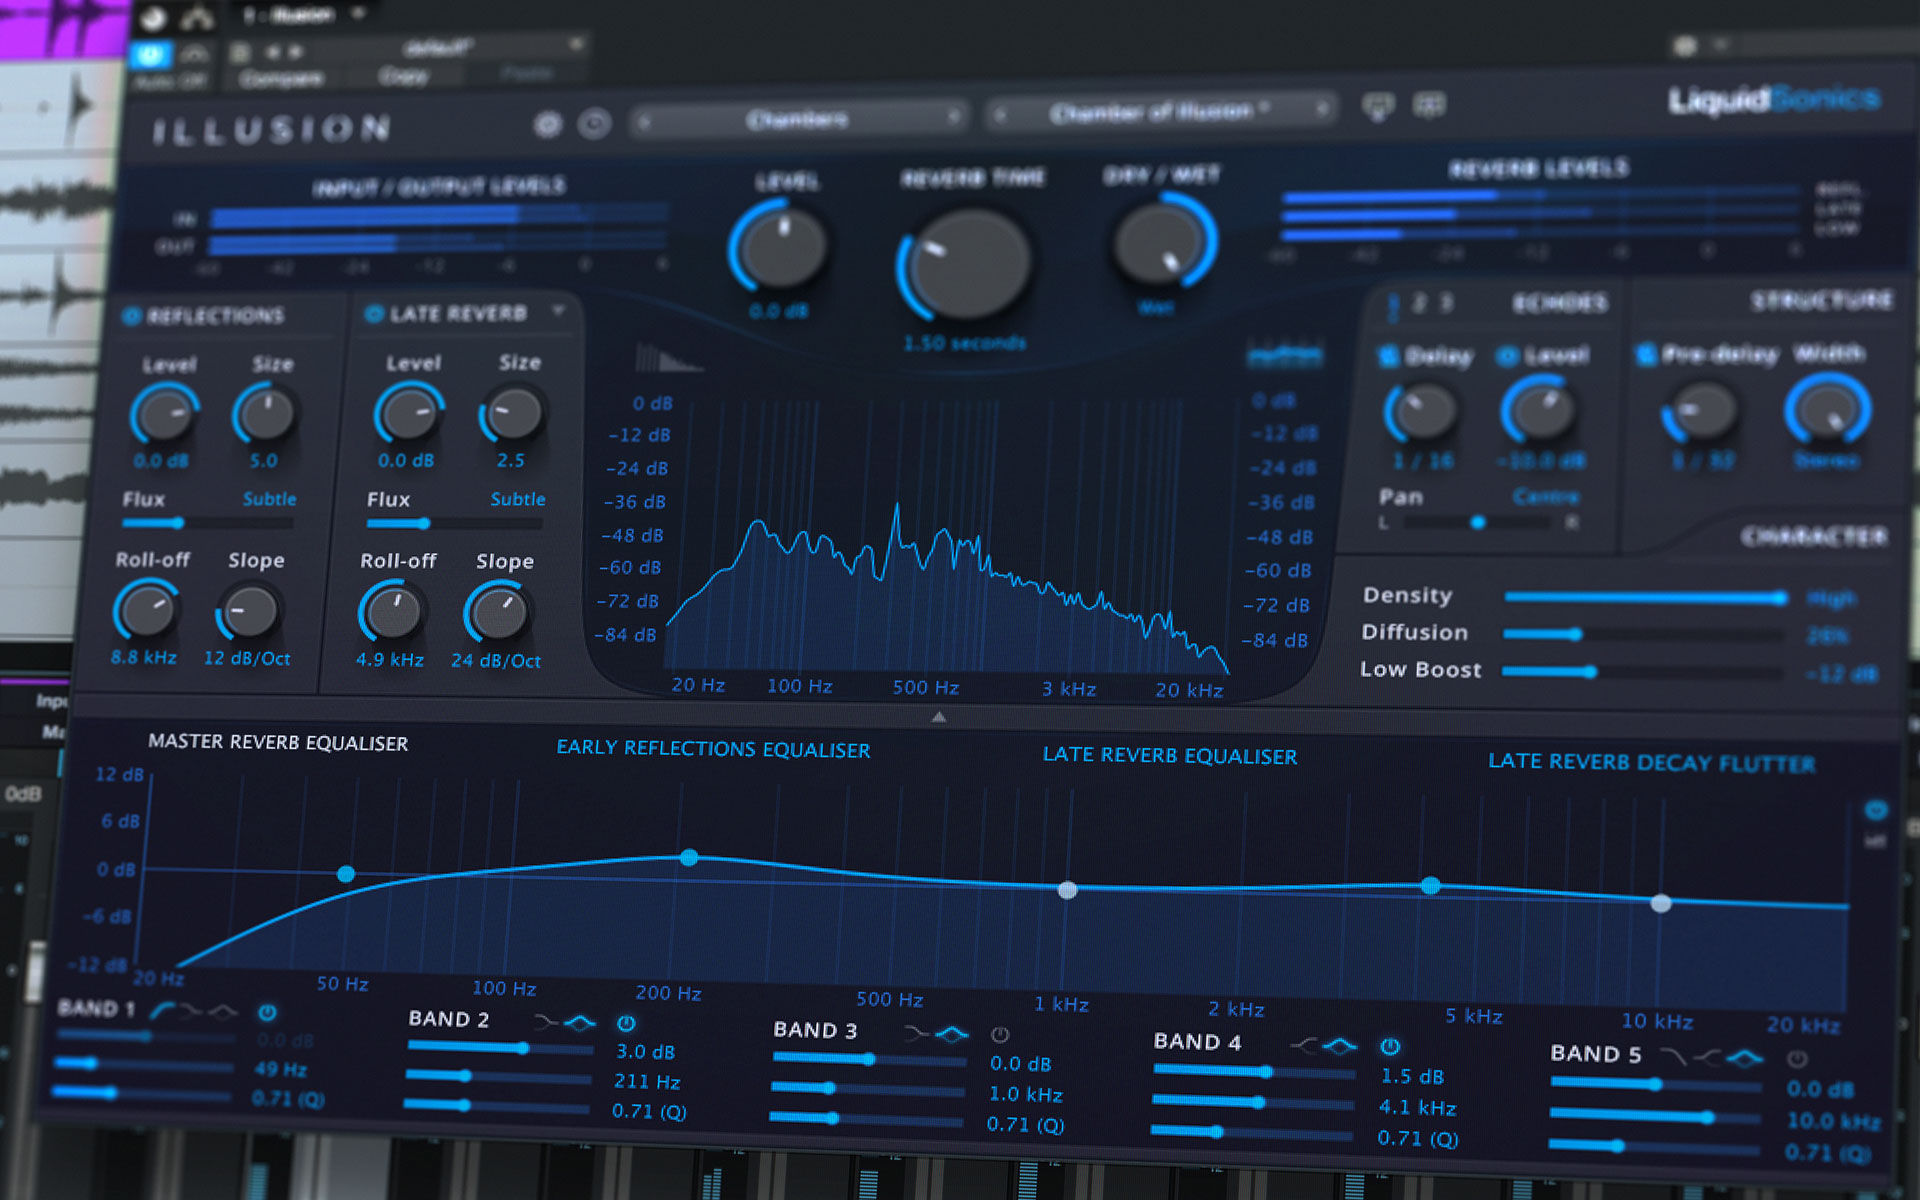Screen dimensions: 1920x1200
Task: Toggle the Late Reverb power button
Action: pos(373,313)
